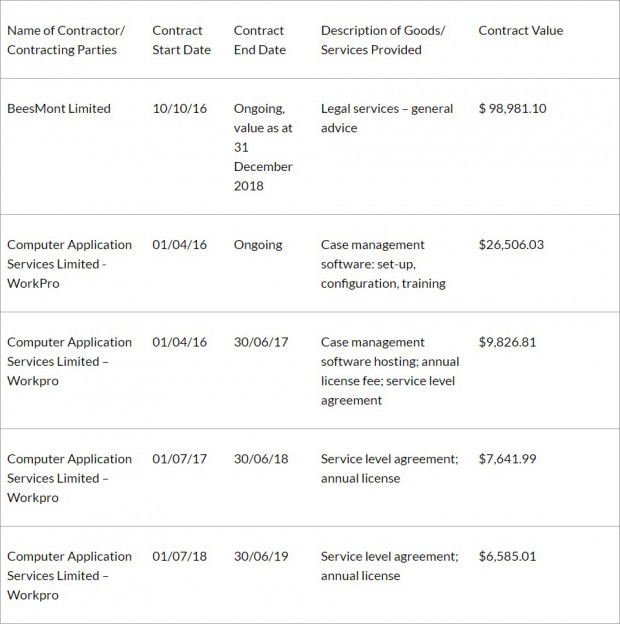Viewport: 620px width, 624px height.
Task: Click the 30/06/18 end date cell
Action: point(261,459)
